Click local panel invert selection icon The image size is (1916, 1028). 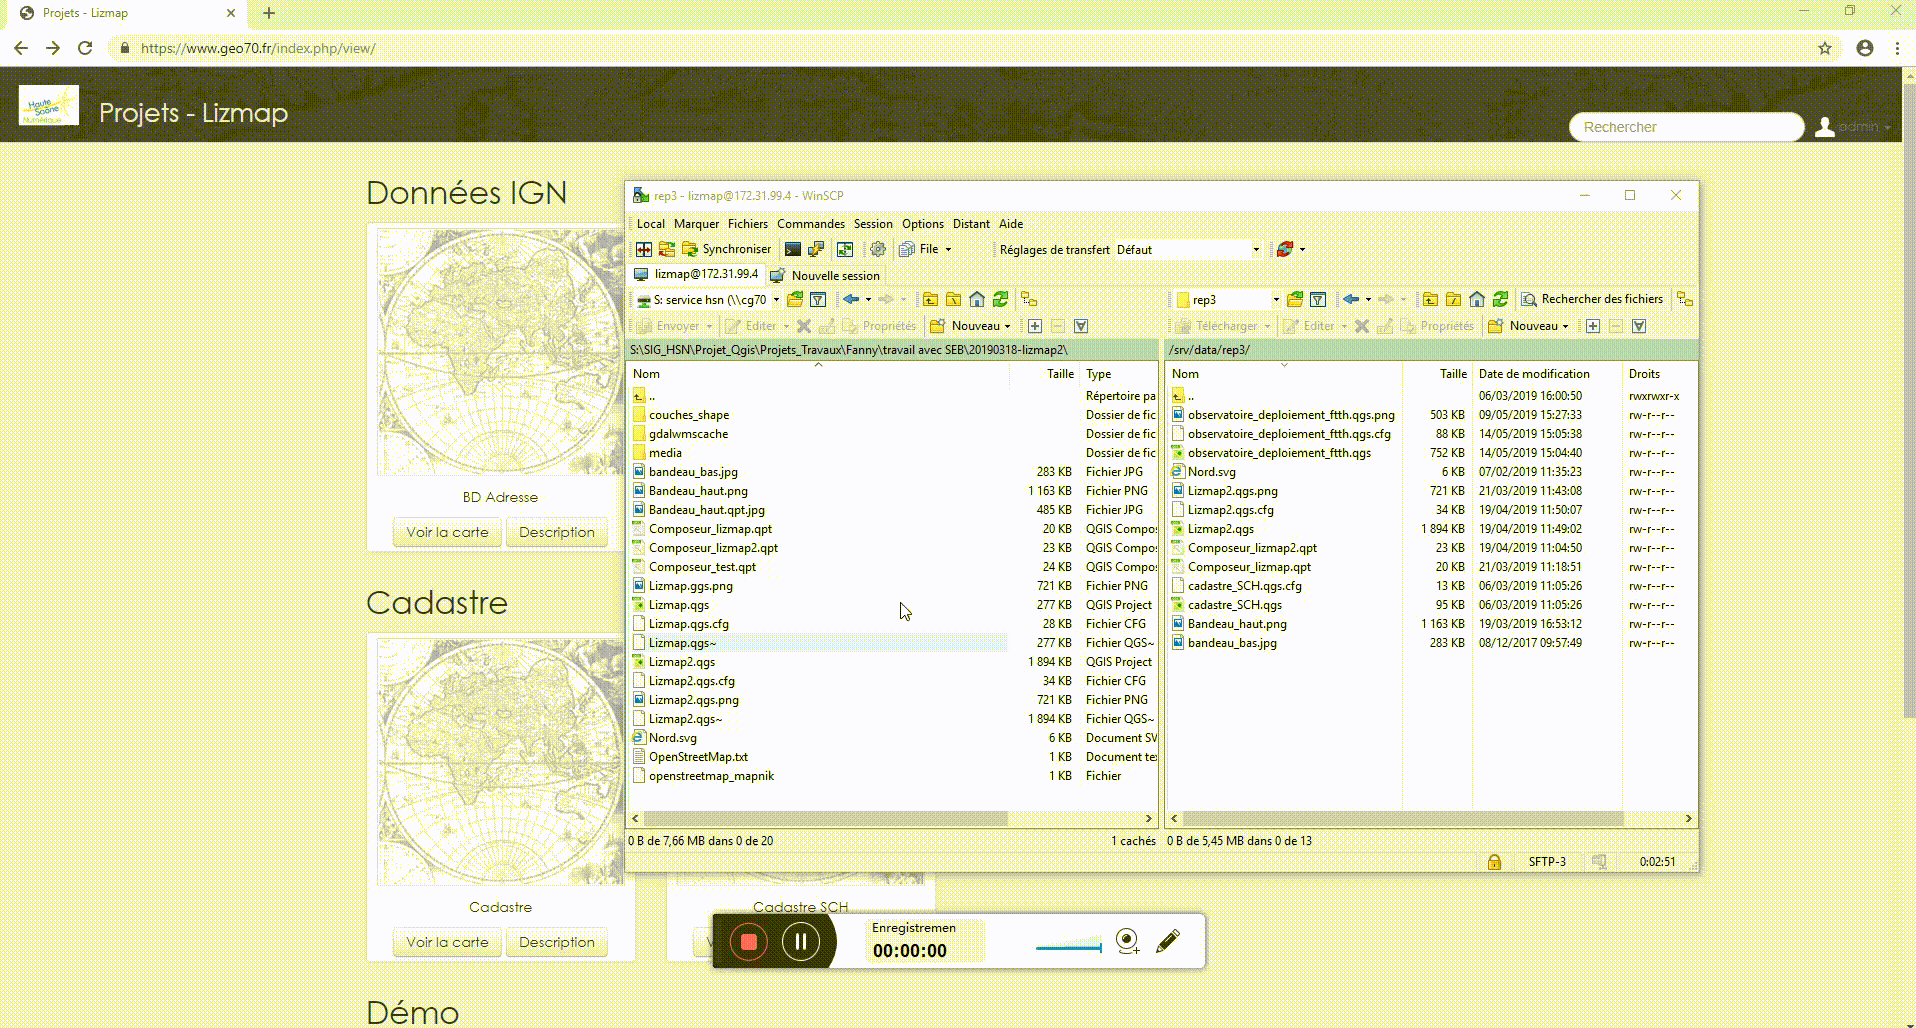click(1081, 326)
